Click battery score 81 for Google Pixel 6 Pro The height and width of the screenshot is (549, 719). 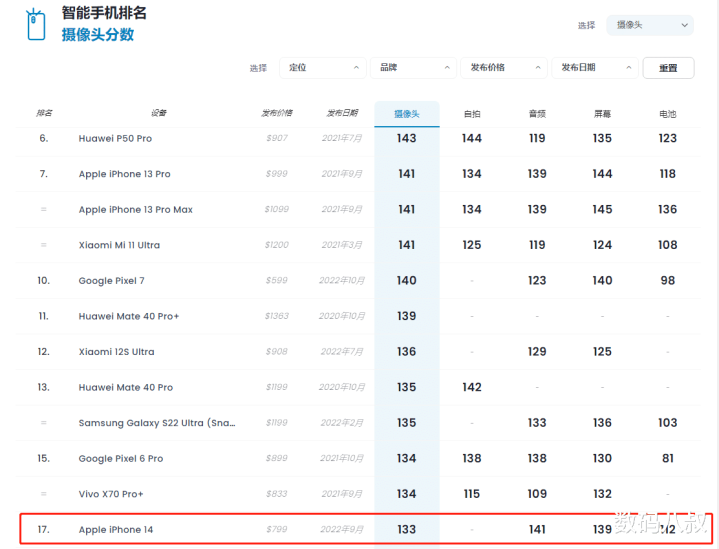(668, 458)
